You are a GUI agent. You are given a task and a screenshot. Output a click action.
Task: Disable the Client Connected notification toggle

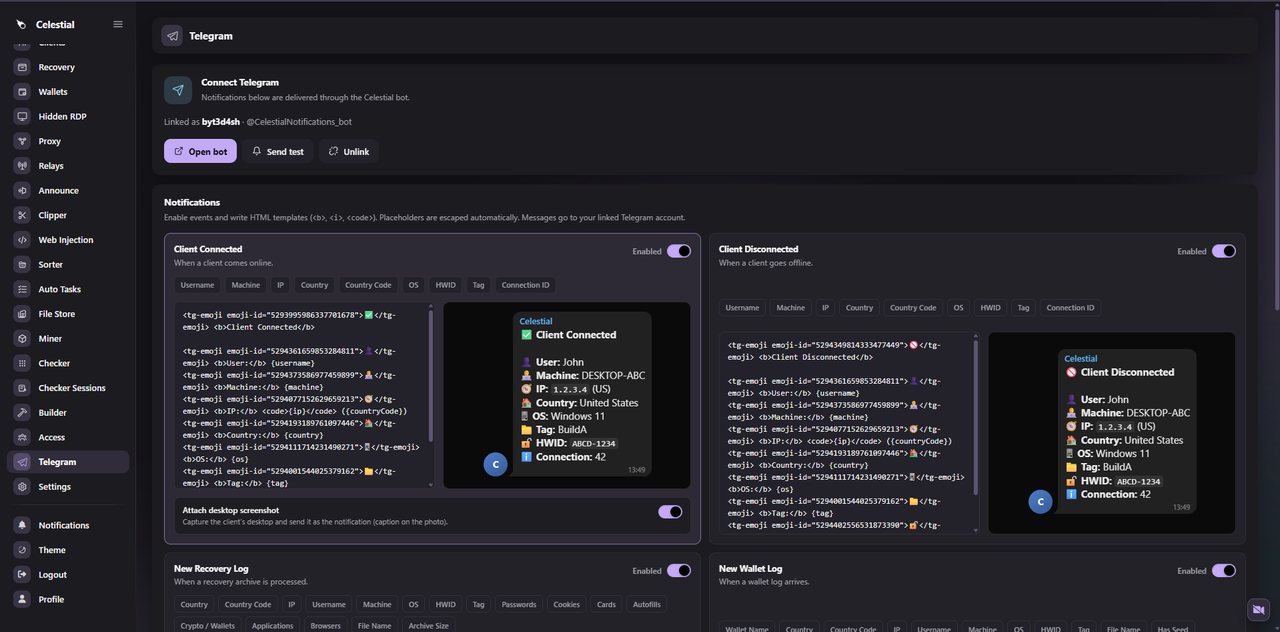(679, 251)
